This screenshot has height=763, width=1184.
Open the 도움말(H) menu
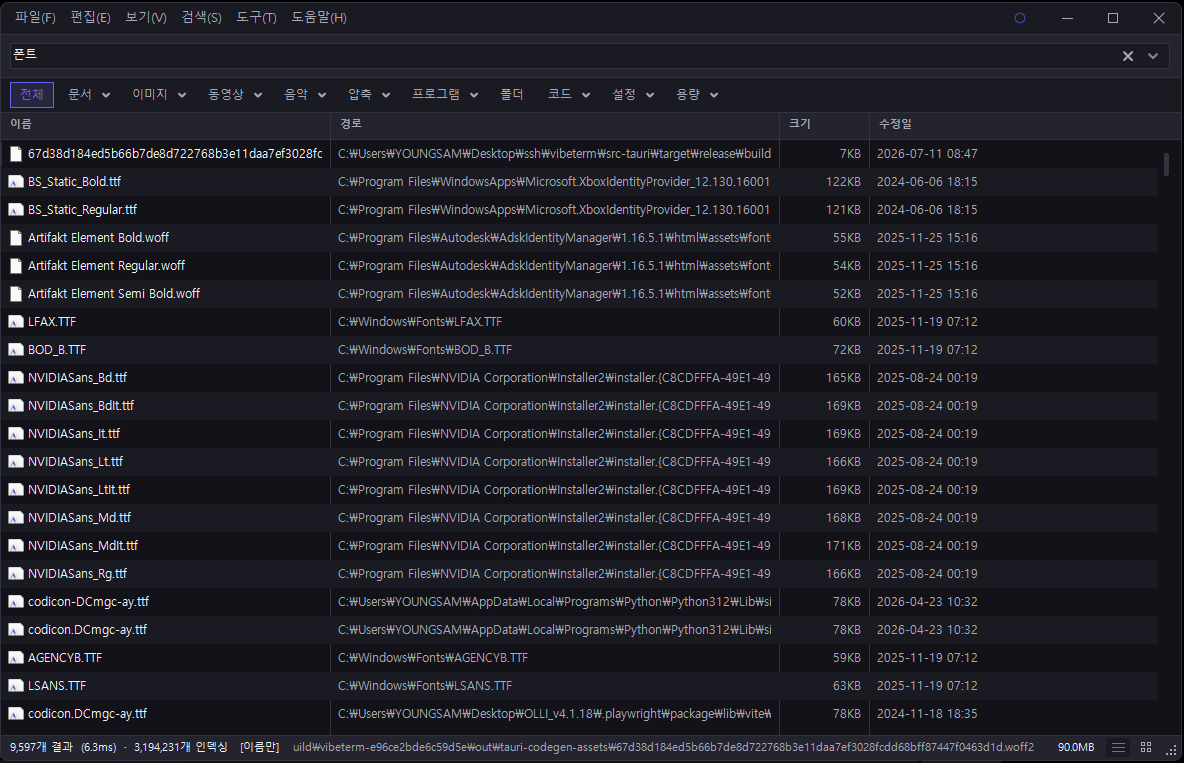[319, 17]
